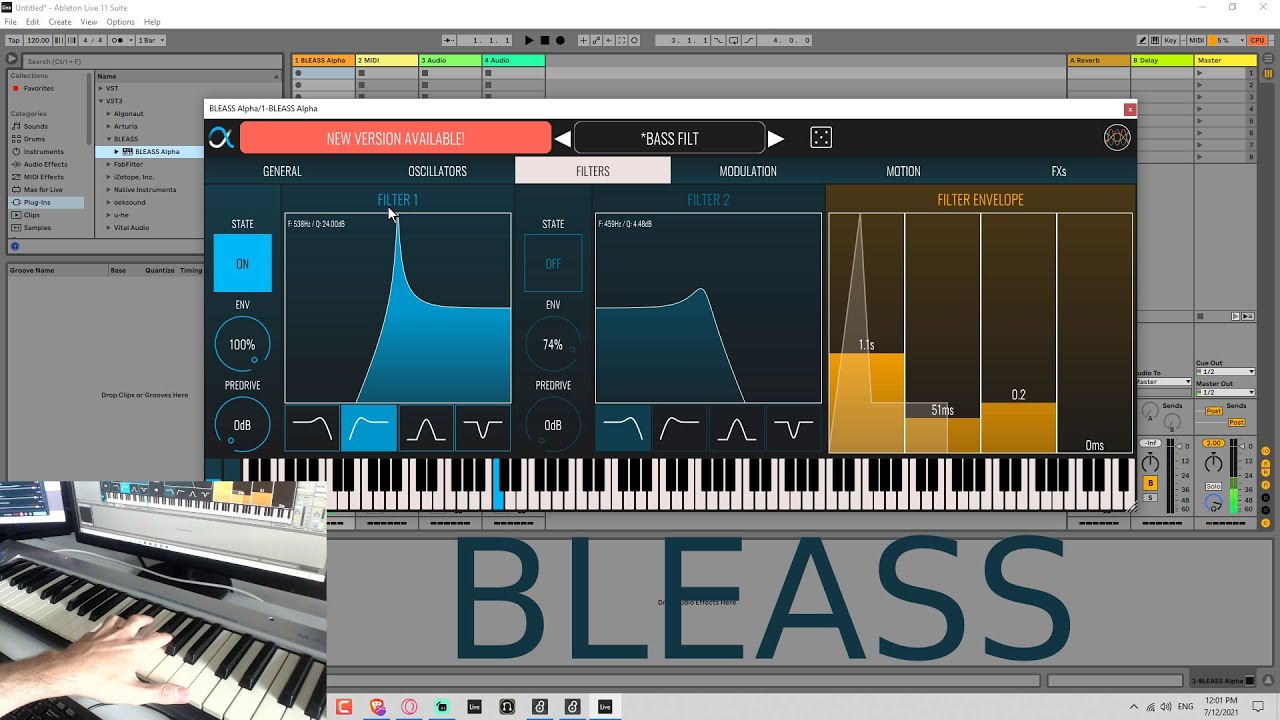The width and height of the screenshot is (1280, 720).
Task: Open the waveform visualizer icon in plugin
Action: (1117, 138)
